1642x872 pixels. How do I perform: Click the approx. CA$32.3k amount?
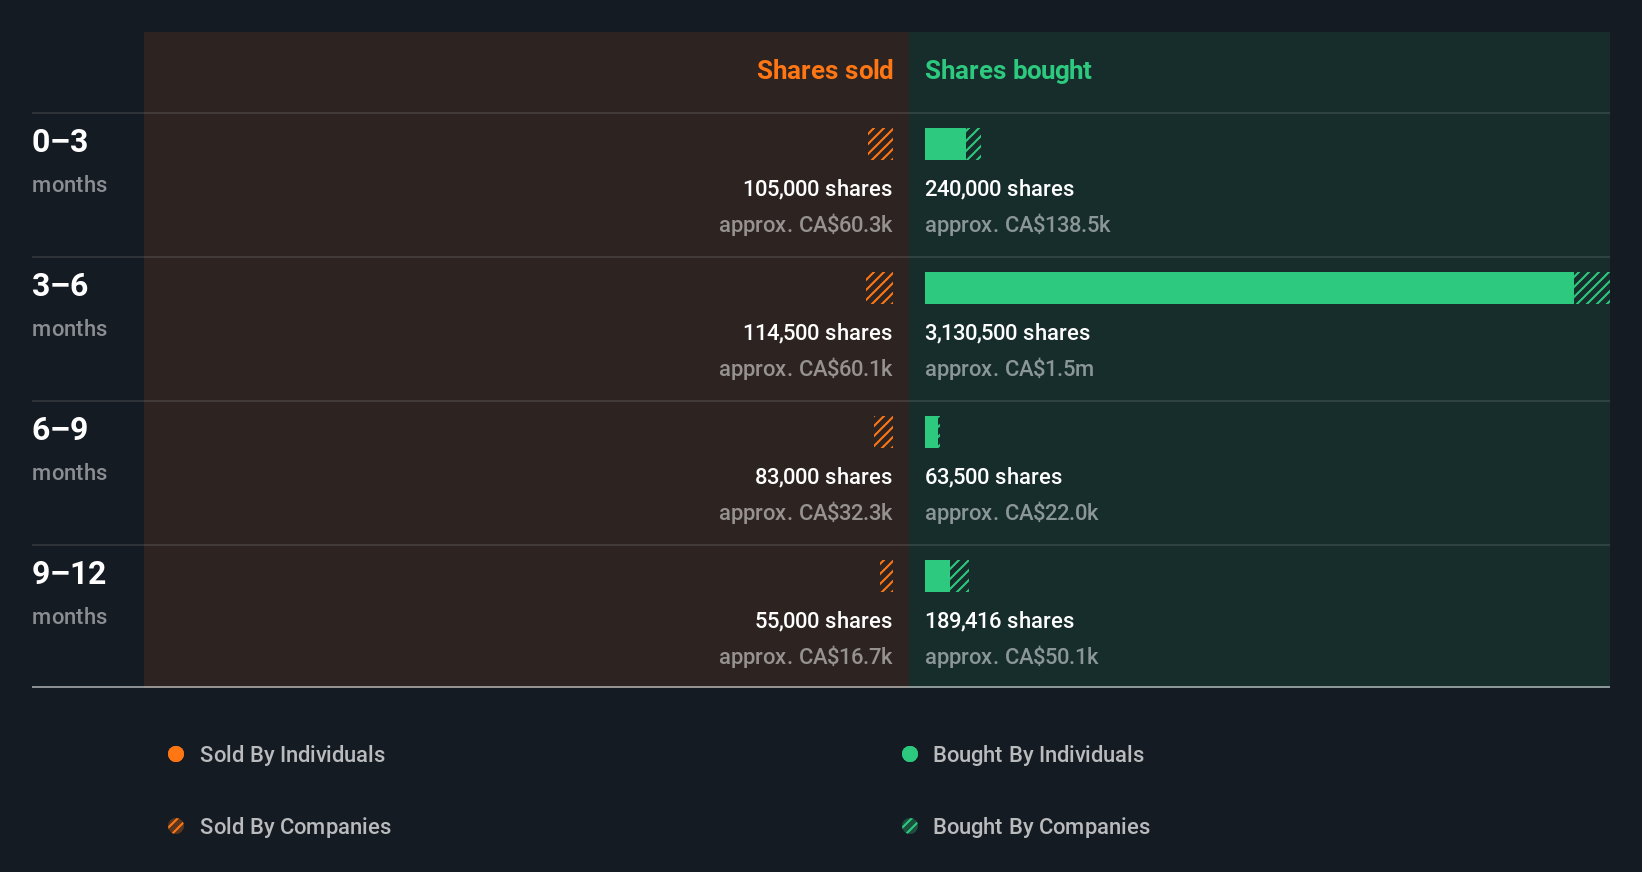pos(805,513)
